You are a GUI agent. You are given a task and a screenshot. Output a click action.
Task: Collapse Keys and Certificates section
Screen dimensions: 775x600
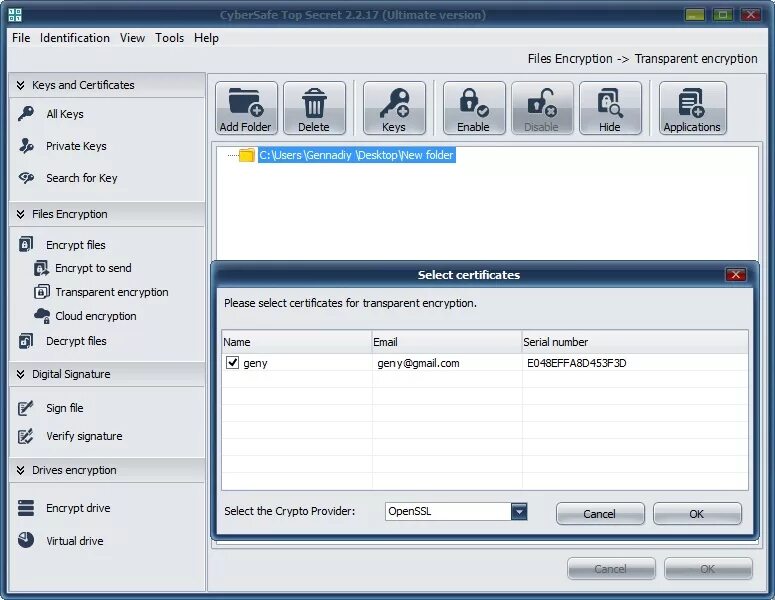click(20, 85)
